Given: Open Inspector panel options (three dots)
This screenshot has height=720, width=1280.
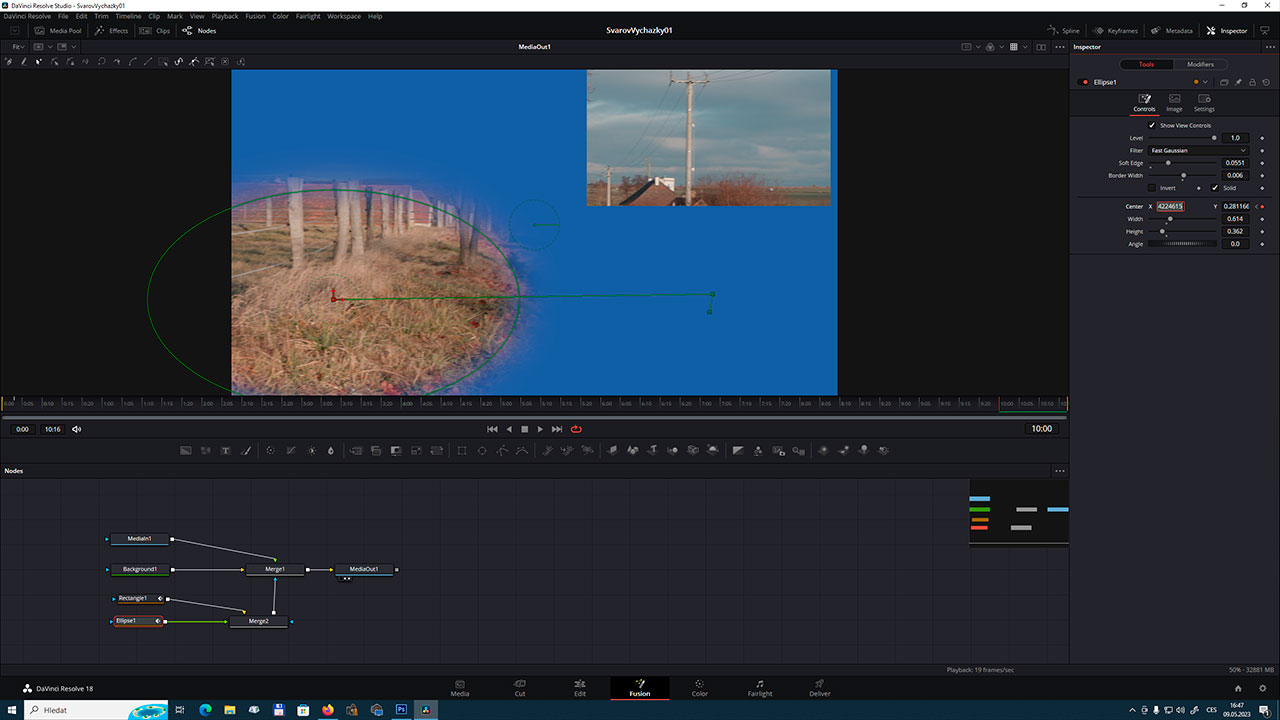Looking at the screenshot, I should pos(1270,47).
